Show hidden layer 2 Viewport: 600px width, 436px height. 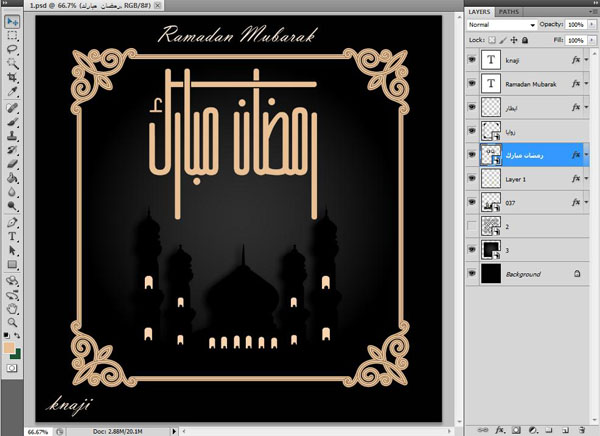coord(471,227)
